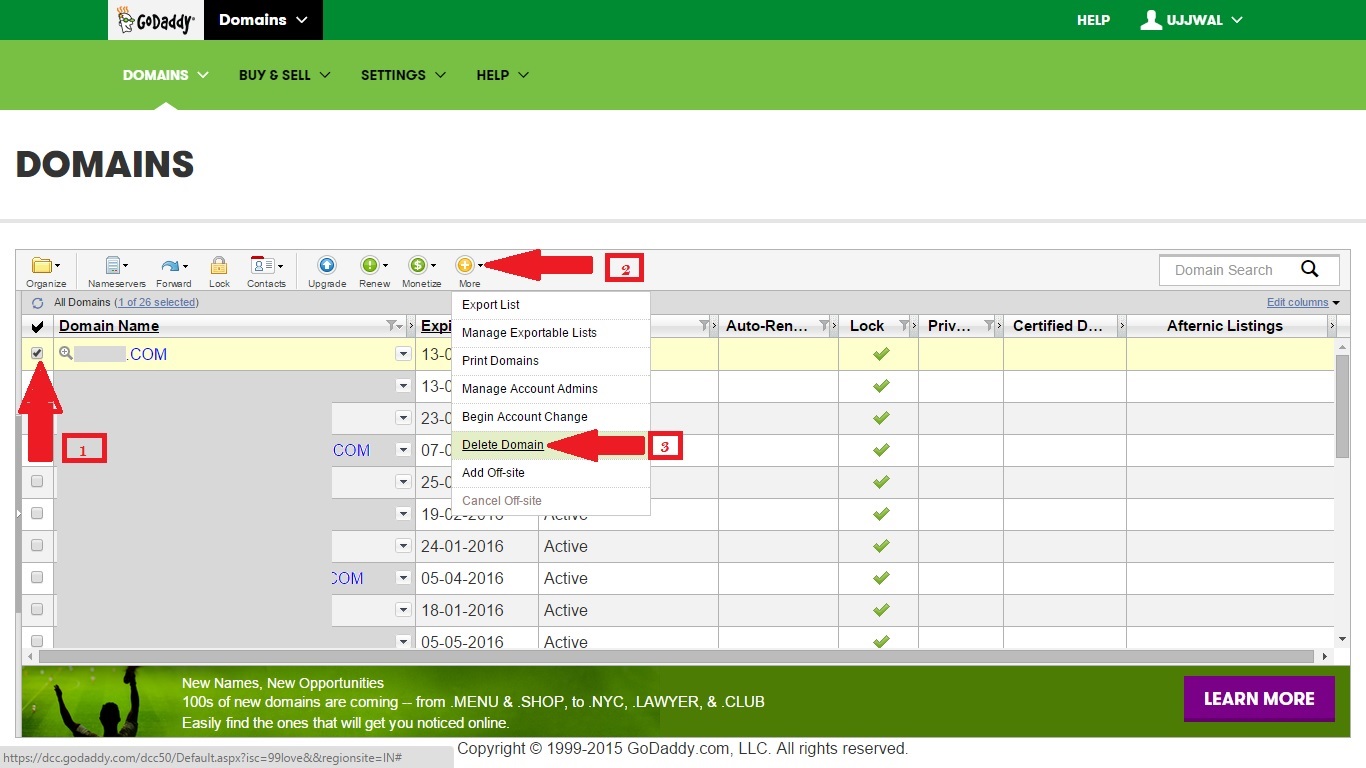
Task: Open the row dropdown in the 24-01-2016 row
Action: coord(403,546)
